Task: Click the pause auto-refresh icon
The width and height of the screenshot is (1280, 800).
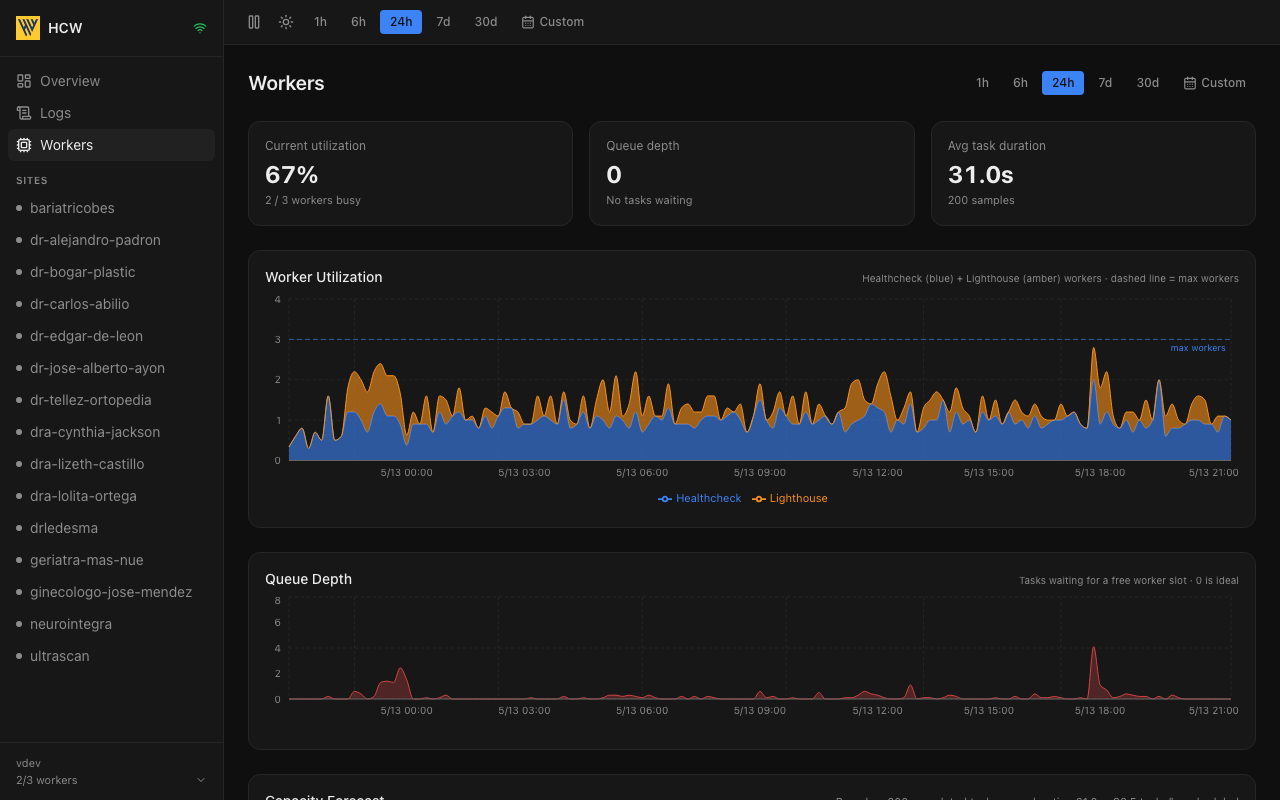Action: point(254,22)
